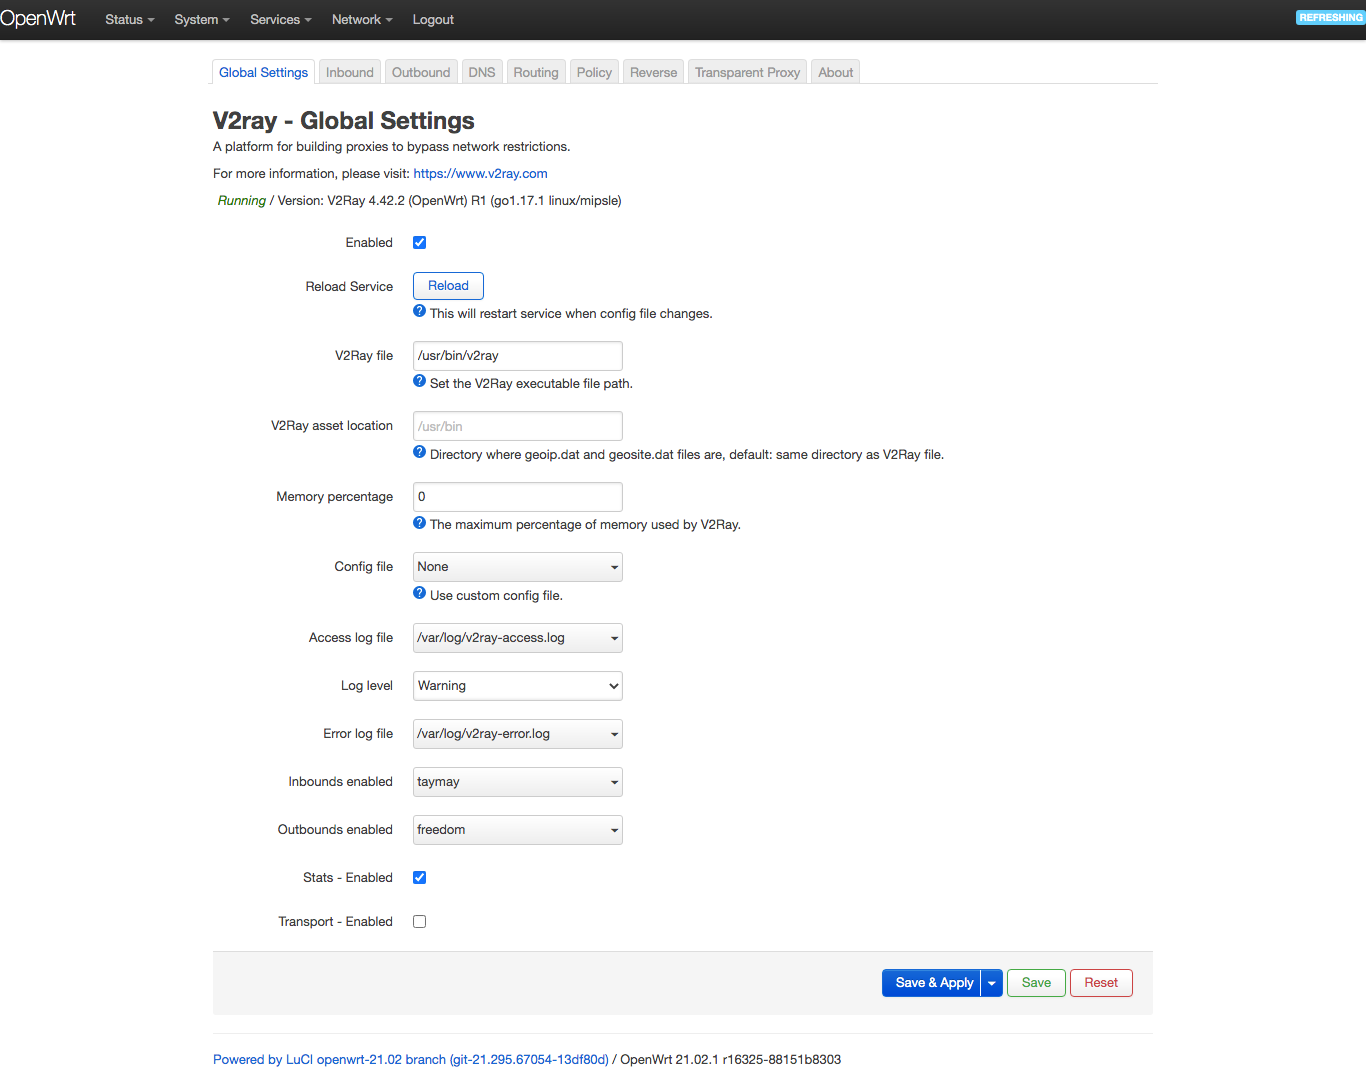This screenshot has width=1366, height=1074.
Task: Toggle the Enabled checkbox
Action: click(x=420, y=243)
